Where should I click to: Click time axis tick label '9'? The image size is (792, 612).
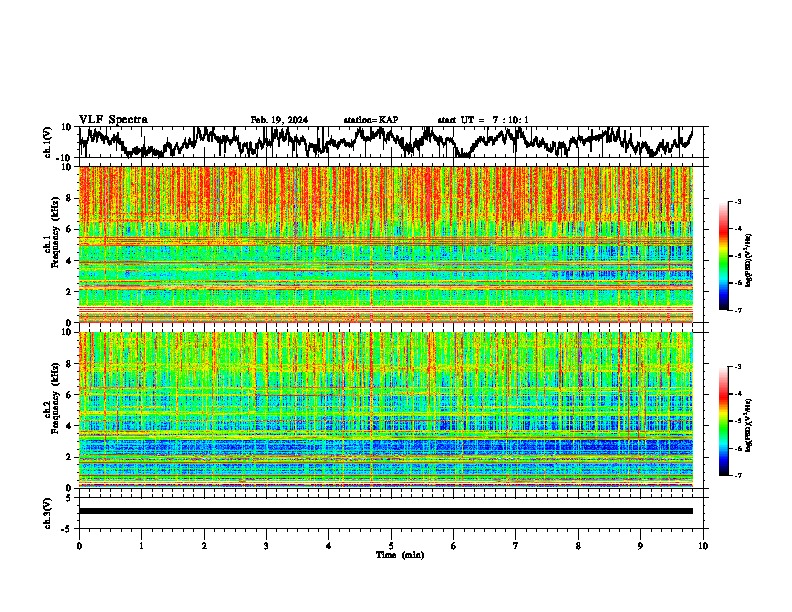tap(640, 546)
